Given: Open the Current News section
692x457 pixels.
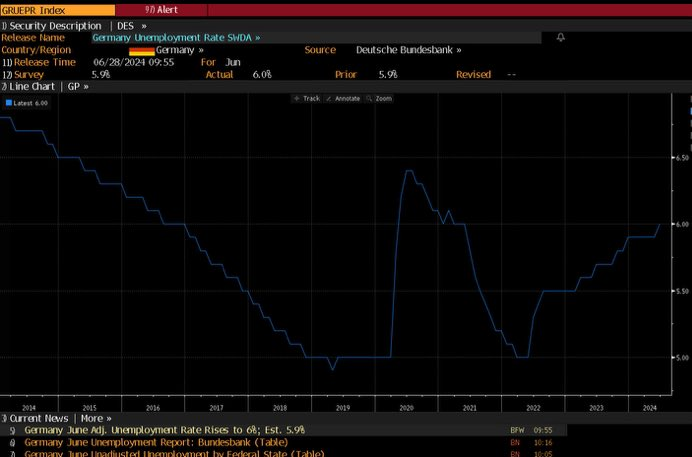Looking at the screenshot, I should (x=35, y=418).
